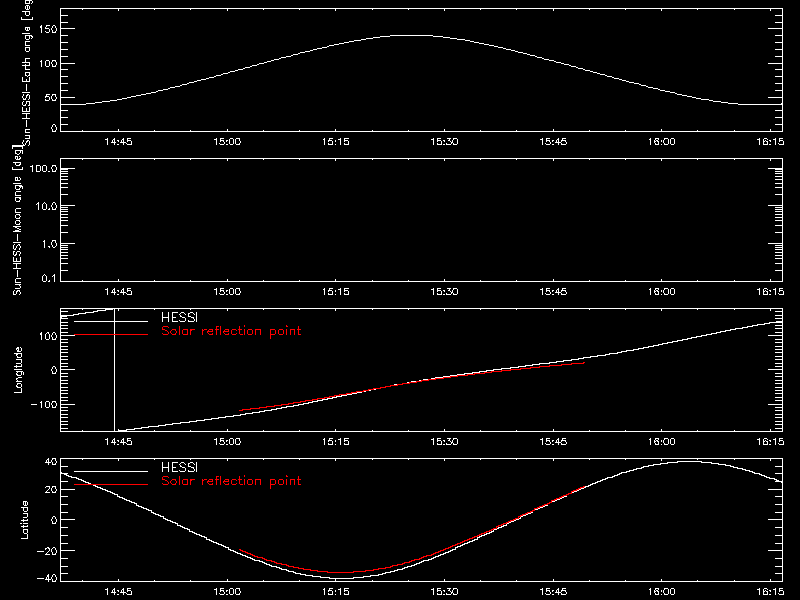The height and width of the screenshot is (600, 800).
Task: Click white HESSI legend line in Longitude plot
Action: click(x=111, y=321)
